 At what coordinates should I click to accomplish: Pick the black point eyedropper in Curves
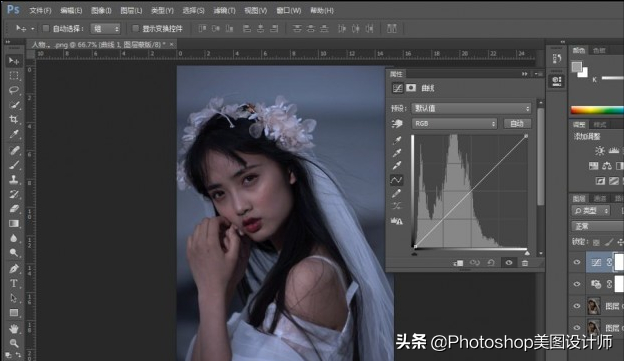click(x=397, y=140)
